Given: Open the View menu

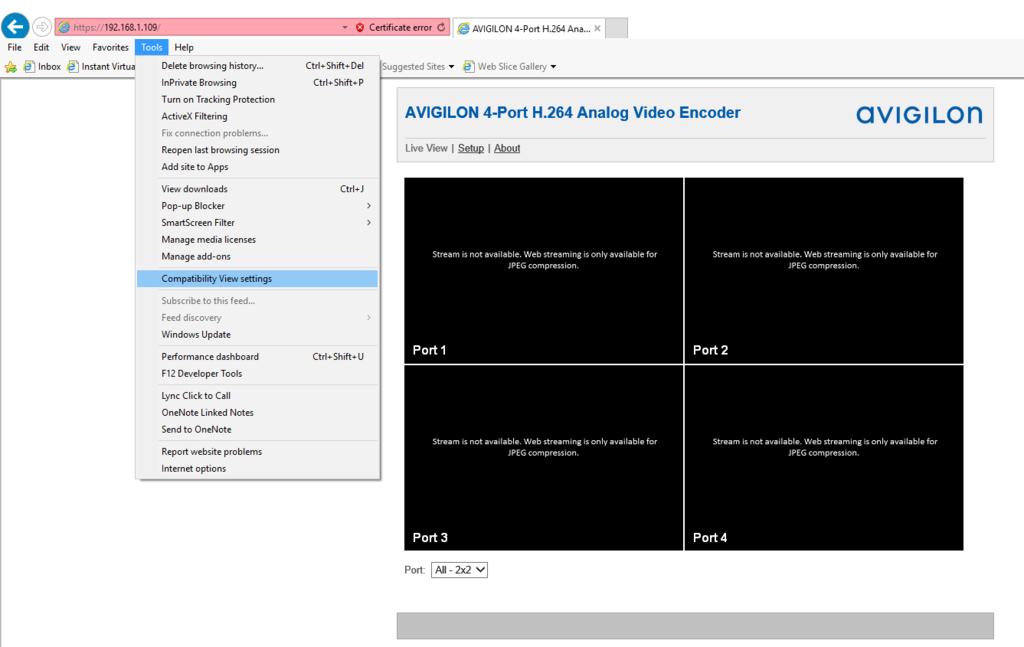Looking at the screenshot, I should point(71,47).
